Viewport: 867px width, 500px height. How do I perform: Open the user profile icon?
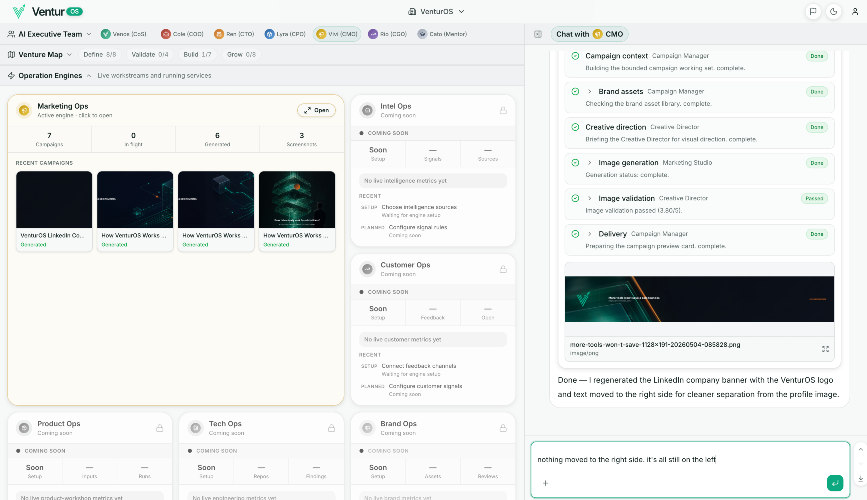[x=855, y=11]
